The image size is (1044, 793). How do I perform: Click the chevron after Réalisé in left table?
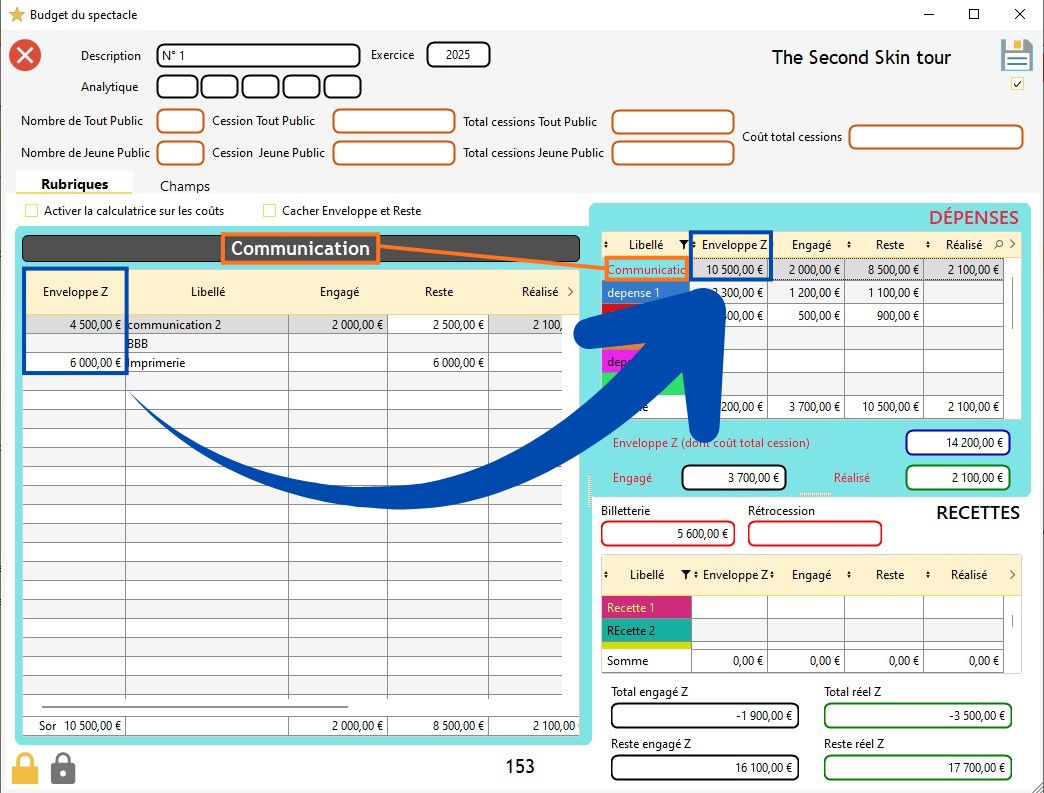click(571, 292)
